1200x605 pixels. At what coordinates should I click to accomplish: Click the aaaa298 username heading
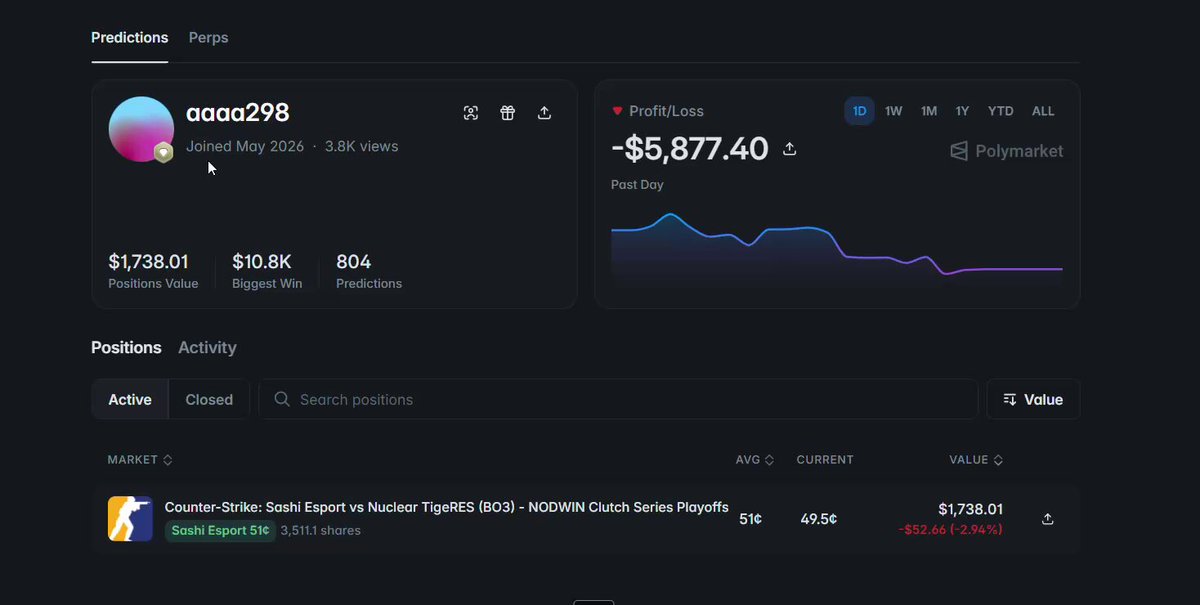[x=238, y=113]
